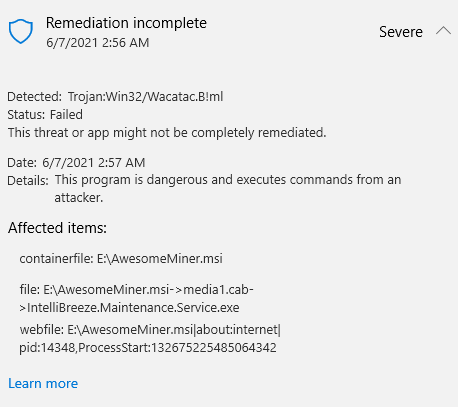458x407 pixels.
Task: Click the not completely remediated message
Action: [167, 133]
